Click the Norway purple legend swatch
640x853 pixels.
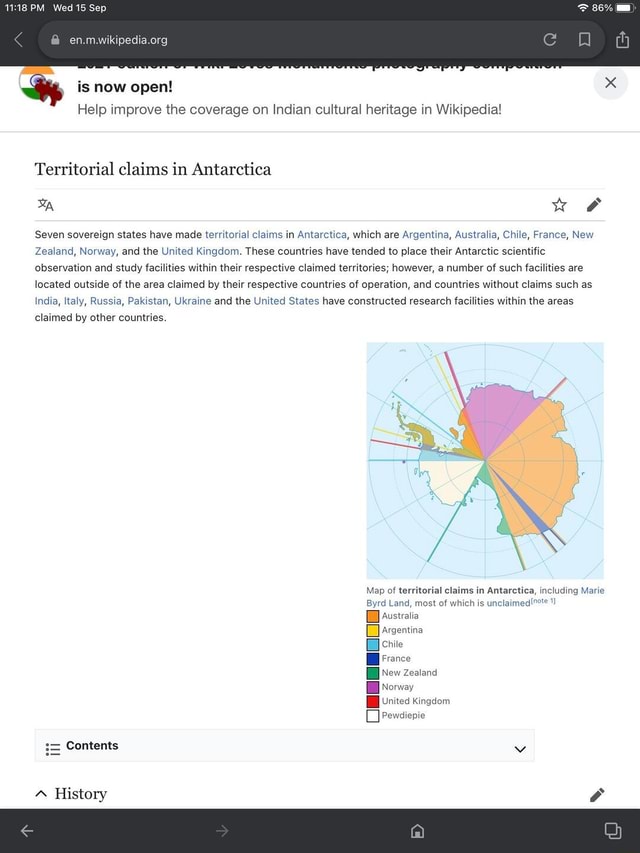372,687
